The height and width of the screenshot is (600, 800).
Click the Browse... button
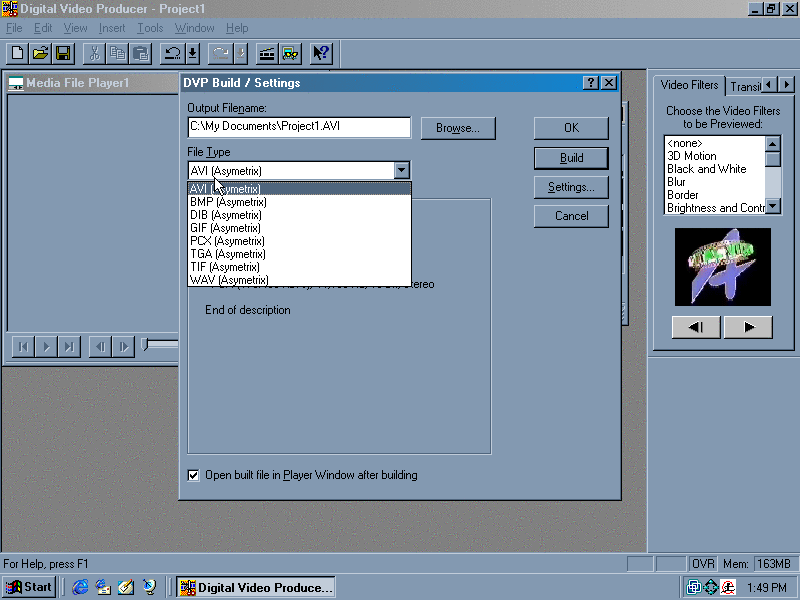tap(458, 128)
